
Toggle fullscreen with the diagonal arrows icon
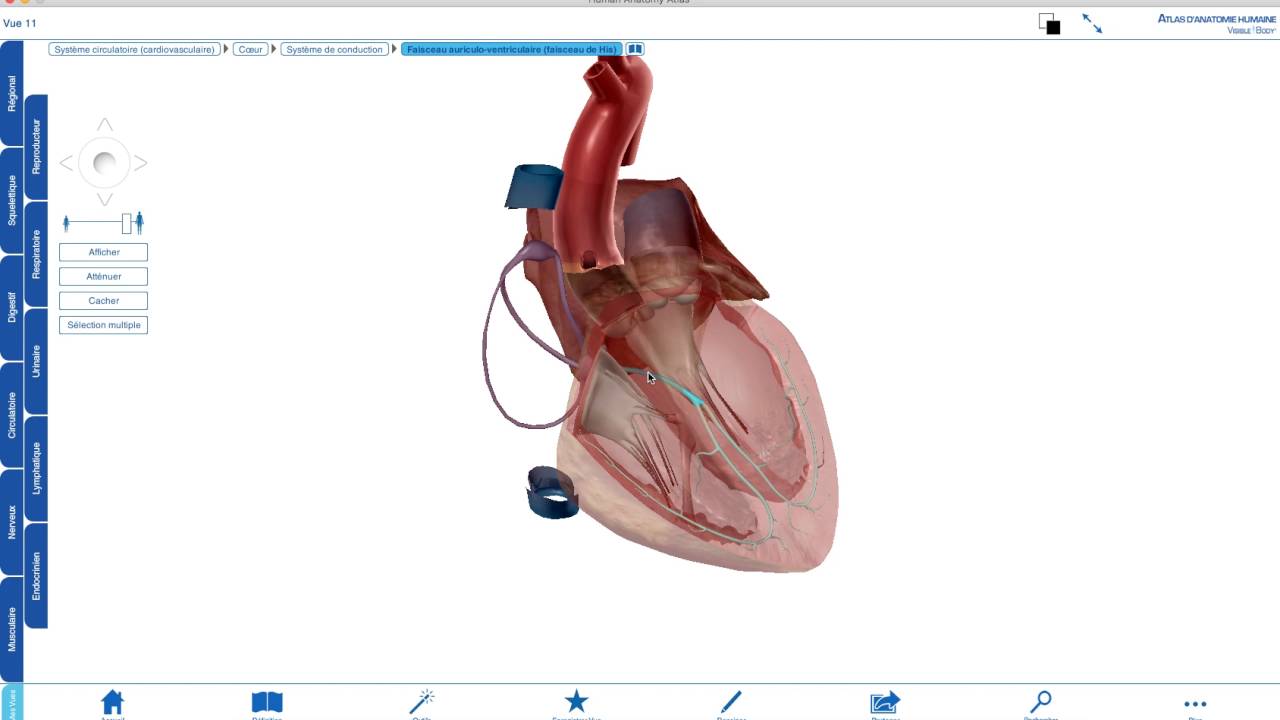[x=1092, y=24]
